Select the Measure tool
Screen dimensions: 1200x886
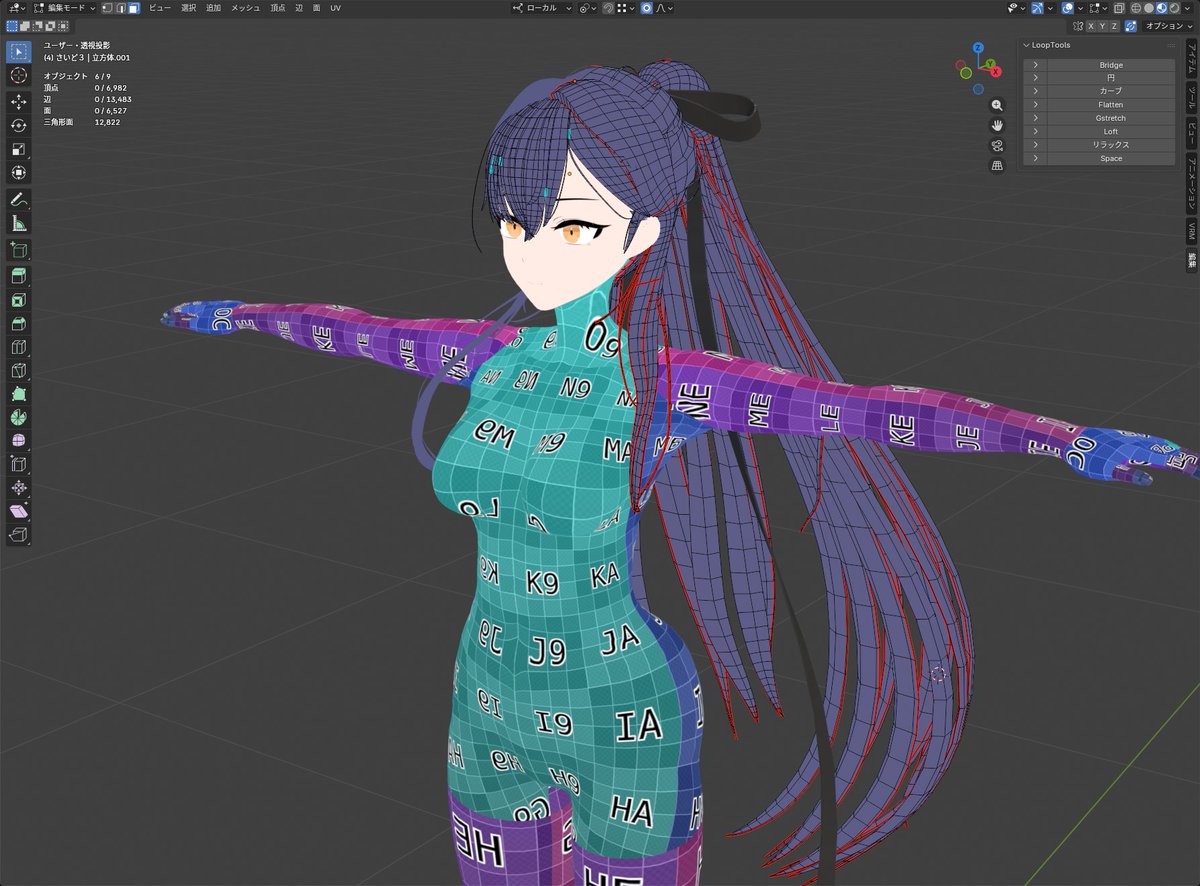pyautogui.click(x=18, y=225)
